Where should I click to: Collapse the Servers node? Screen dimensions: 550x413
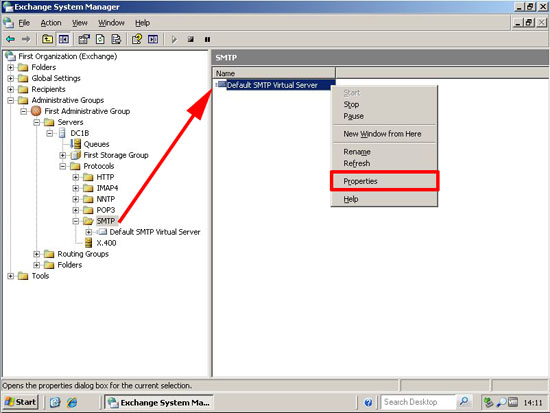tap(37, 122)
